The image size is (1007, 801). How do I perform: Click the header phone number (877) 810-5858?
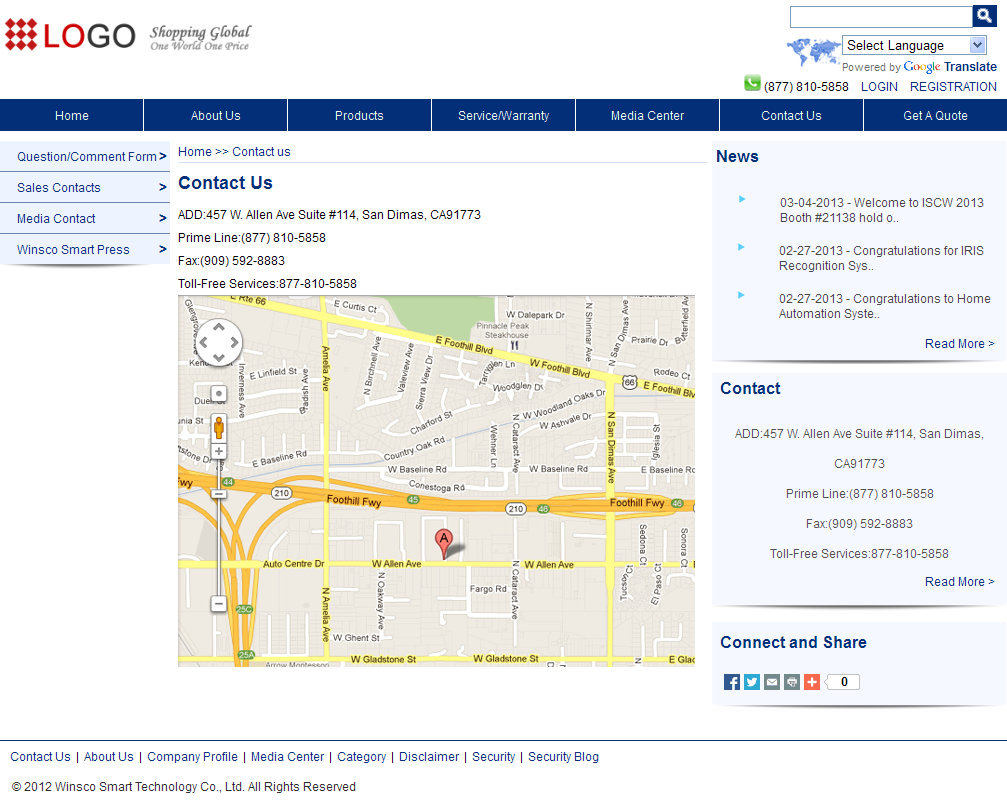tap(806, 87)
